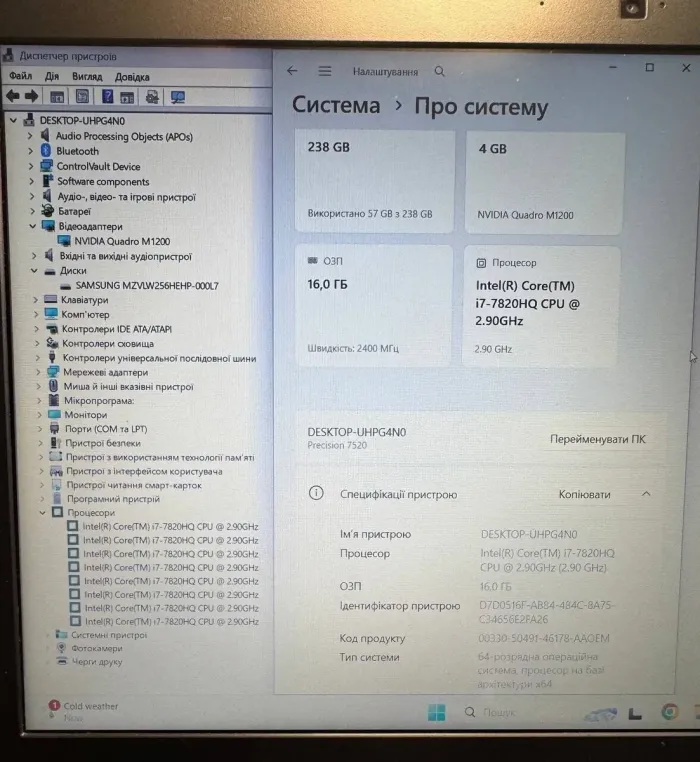
Task: Select the Програмний пристрій item
Action: click(113, 499)
